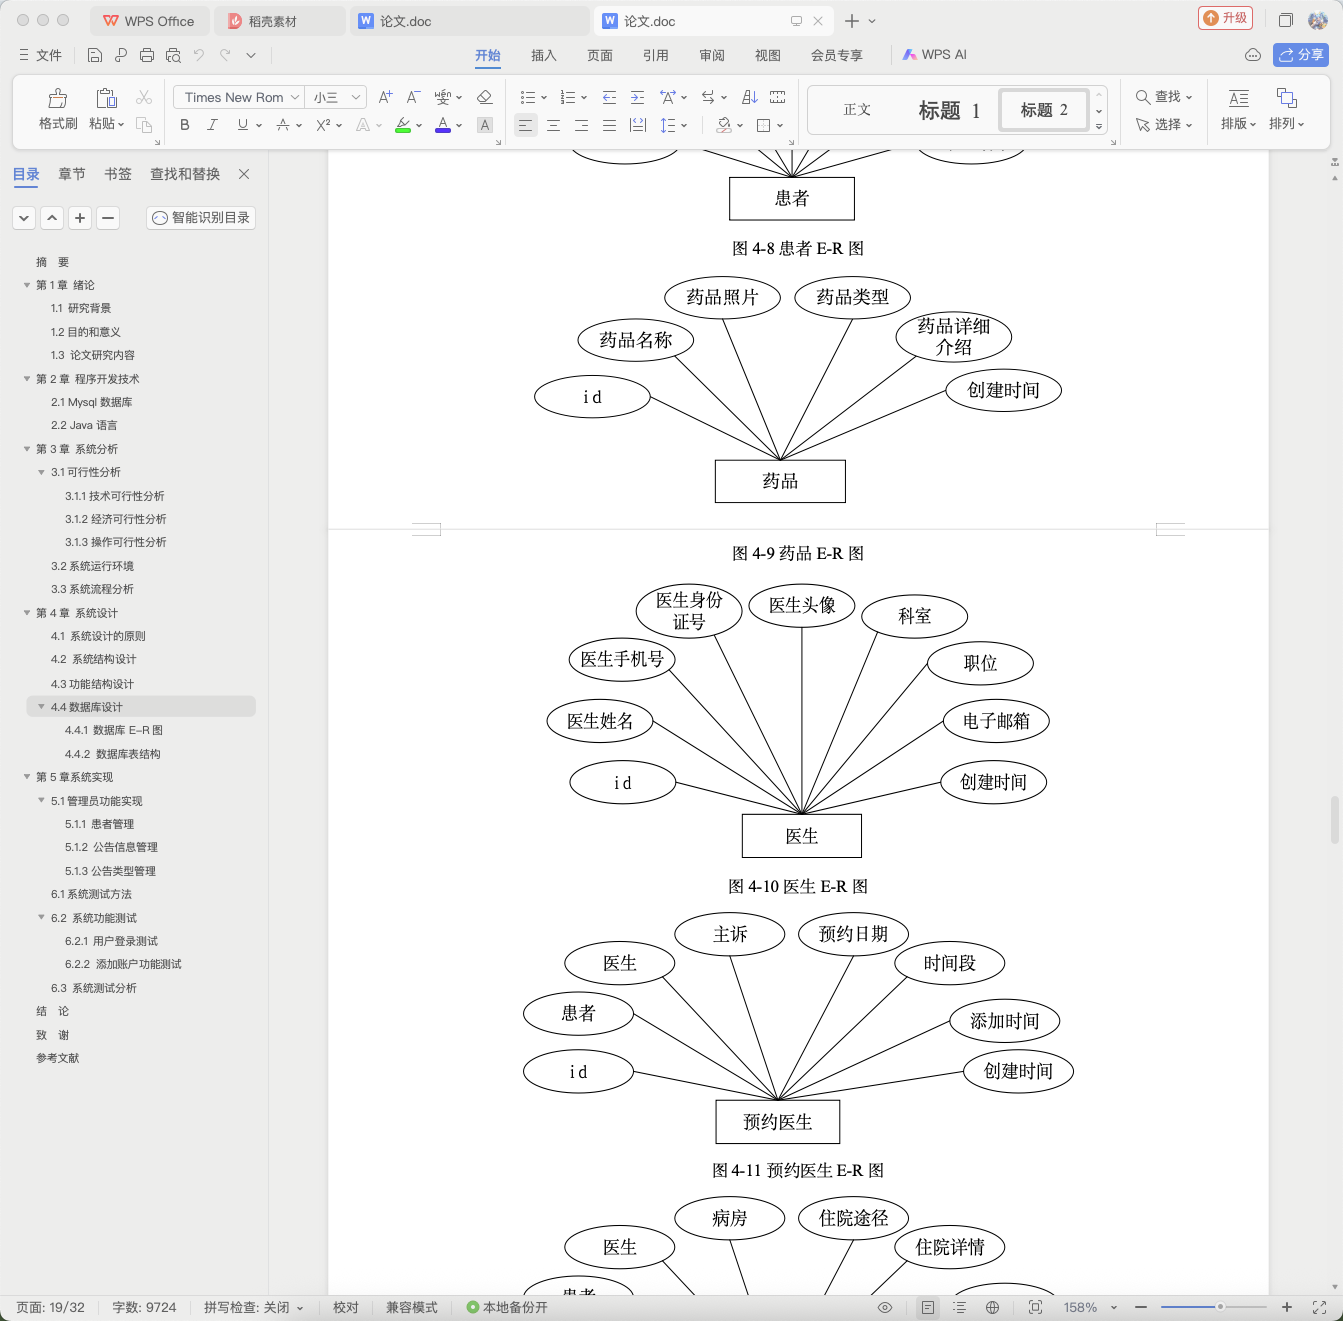
Task: Click the clear formatting eraser icon
Action: (x=485, y=97)
